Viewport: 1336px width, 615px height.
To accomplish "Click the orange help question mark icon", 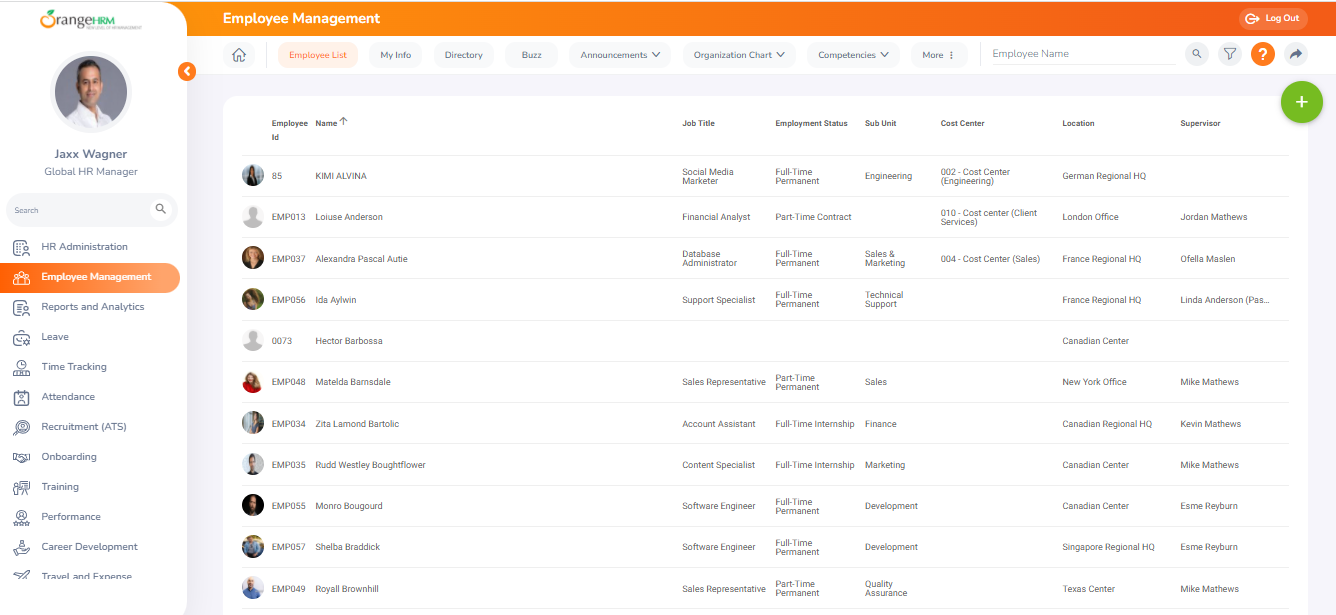I will (x=1262, y=54).
